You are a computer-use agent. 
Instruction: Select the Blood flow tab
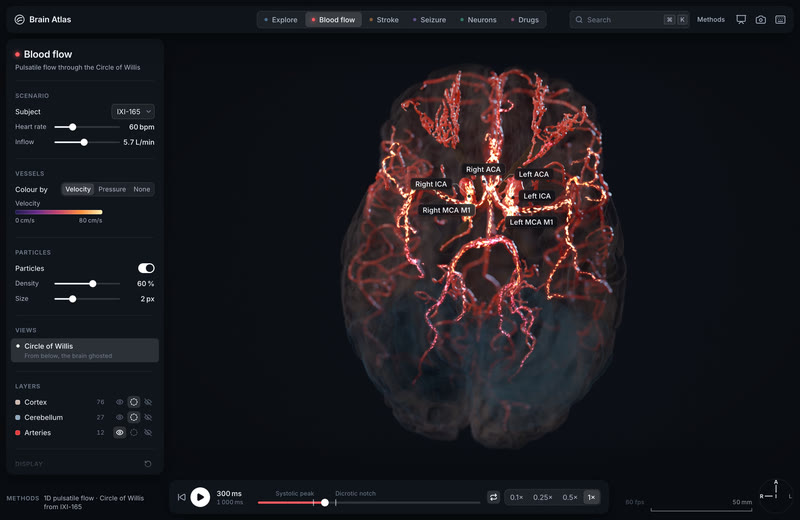333,19
